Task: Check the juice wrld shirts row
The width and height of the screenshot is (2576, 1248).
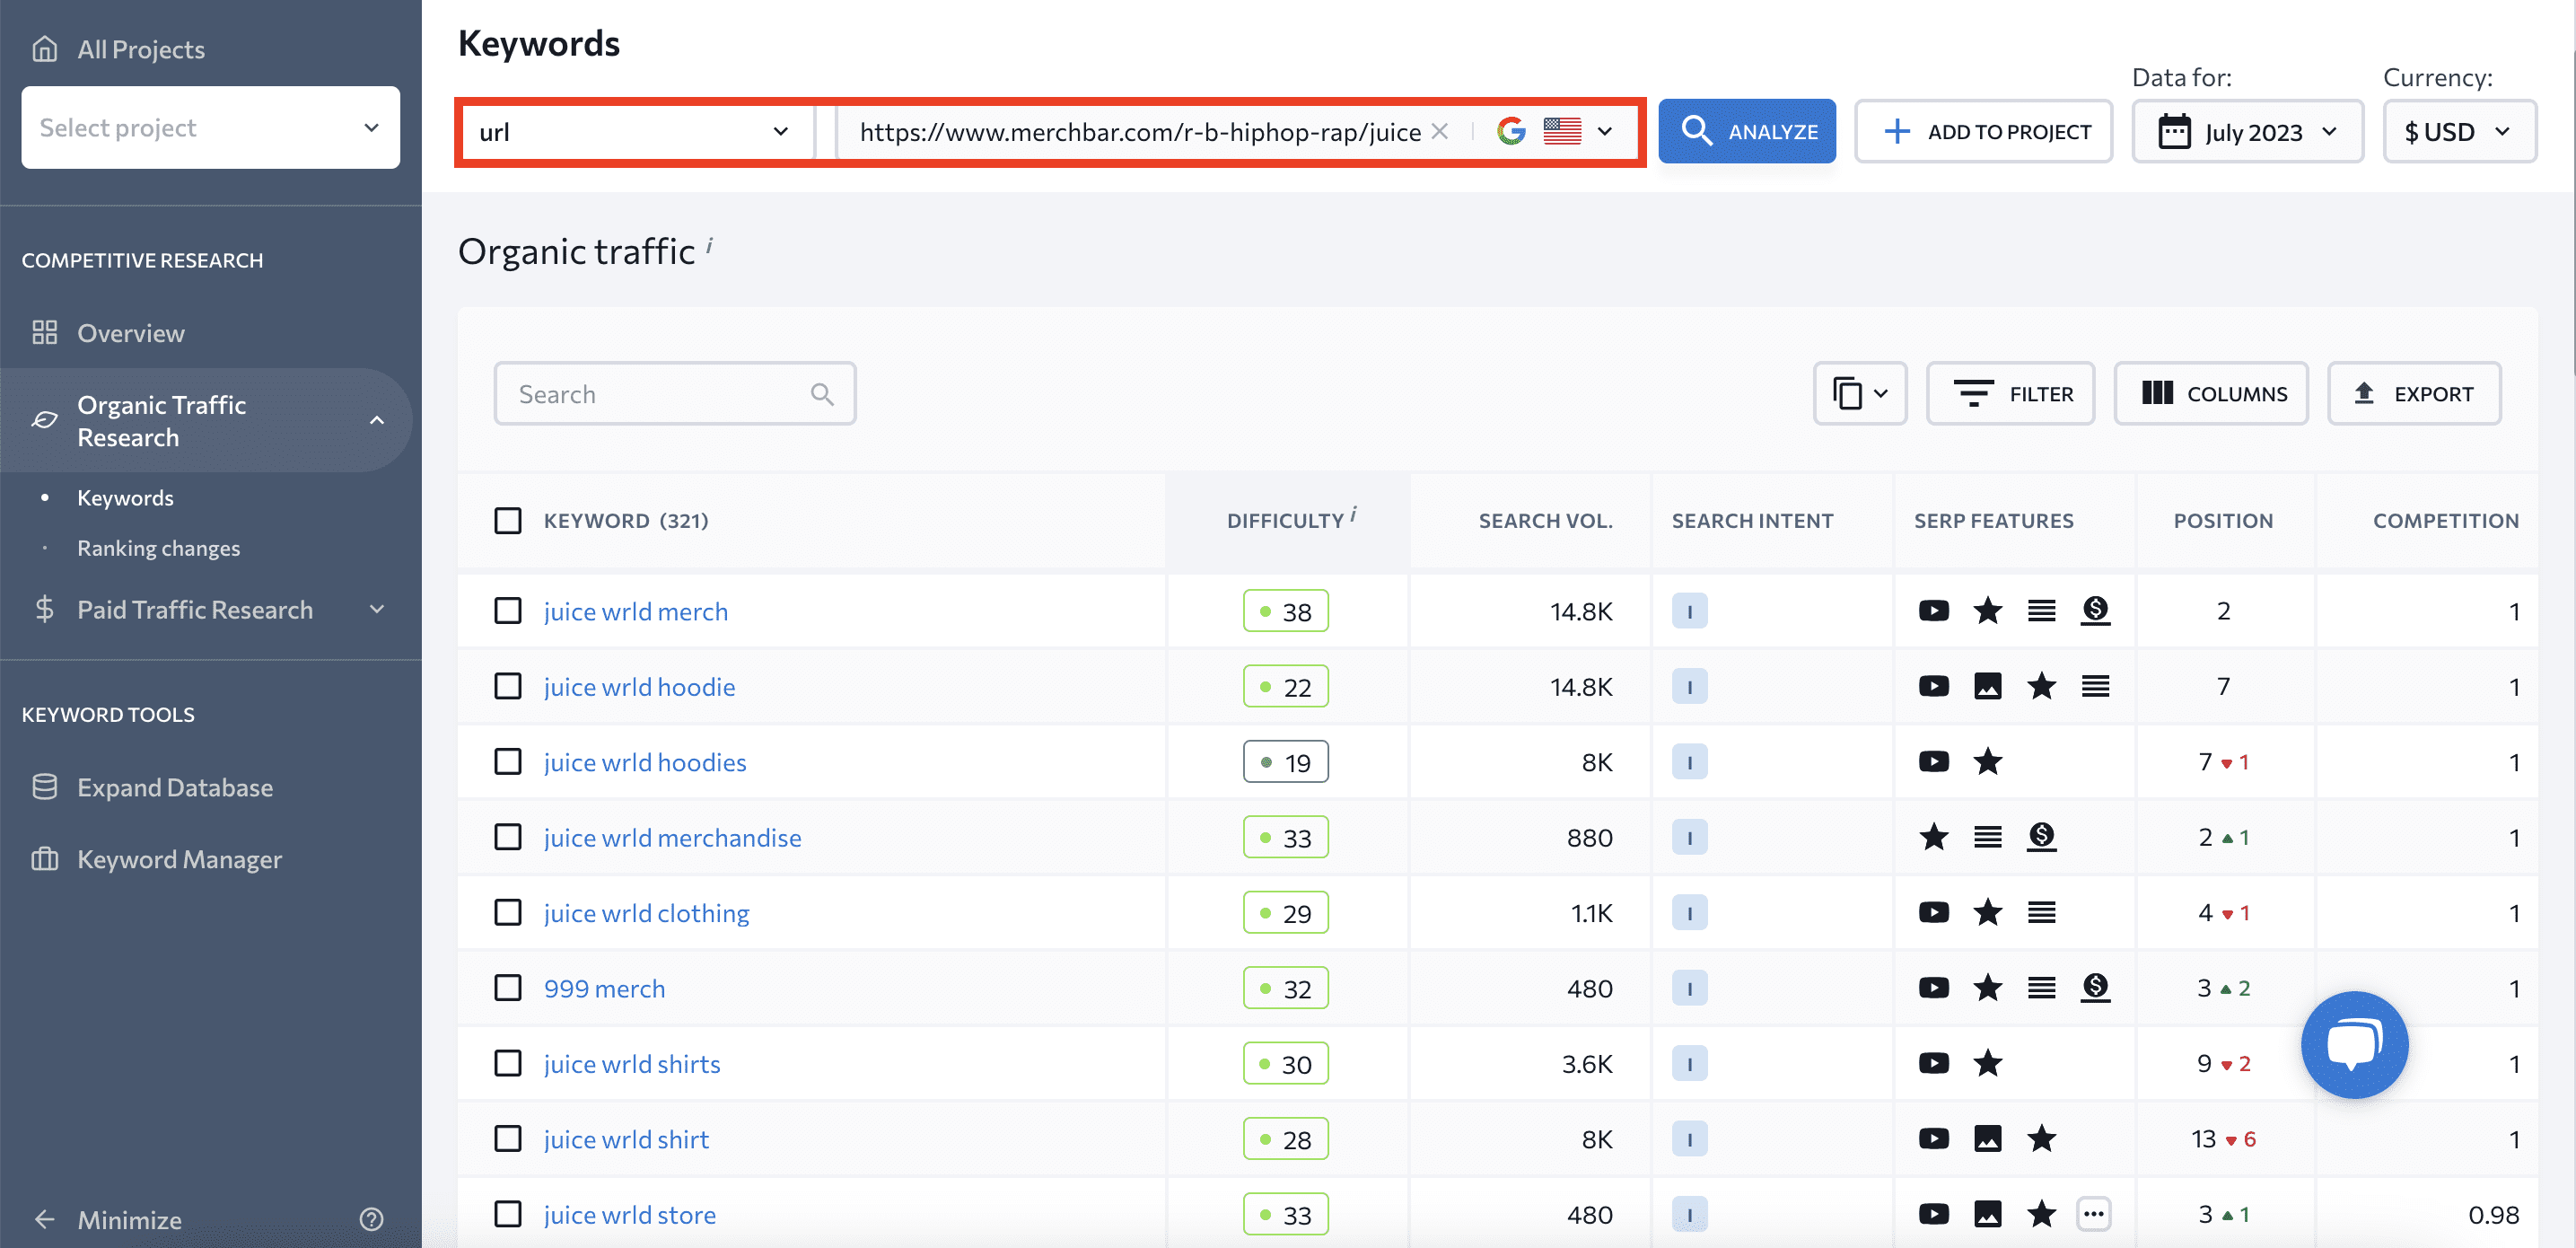Action: click(508, 1063)
